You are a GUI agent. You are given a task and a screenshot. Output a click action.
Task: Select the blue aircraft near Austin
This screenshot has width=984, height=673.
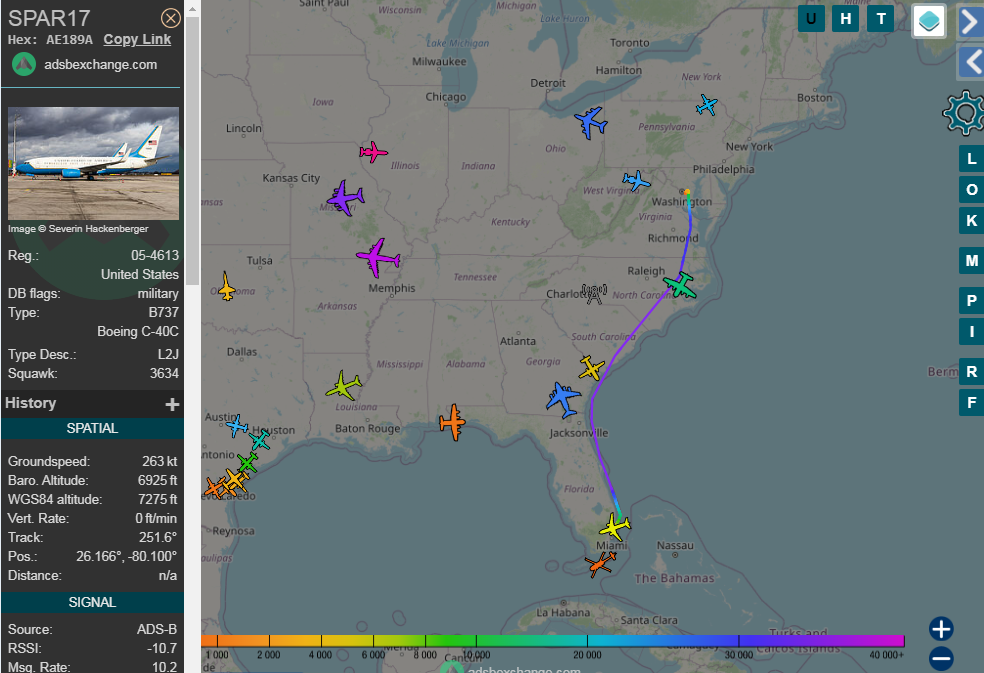pos(237,426)
